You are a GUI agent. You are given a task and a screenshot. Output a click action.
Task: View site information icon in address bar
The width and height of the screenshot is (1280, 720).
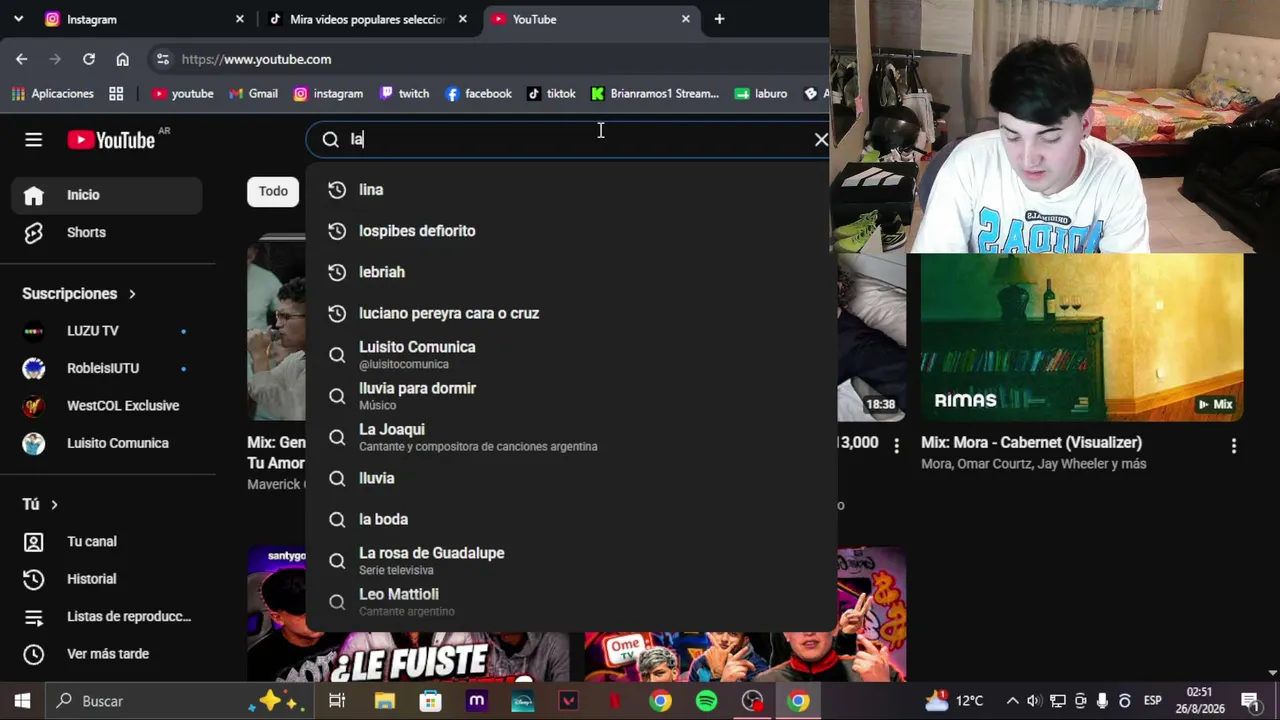[163, 59]
